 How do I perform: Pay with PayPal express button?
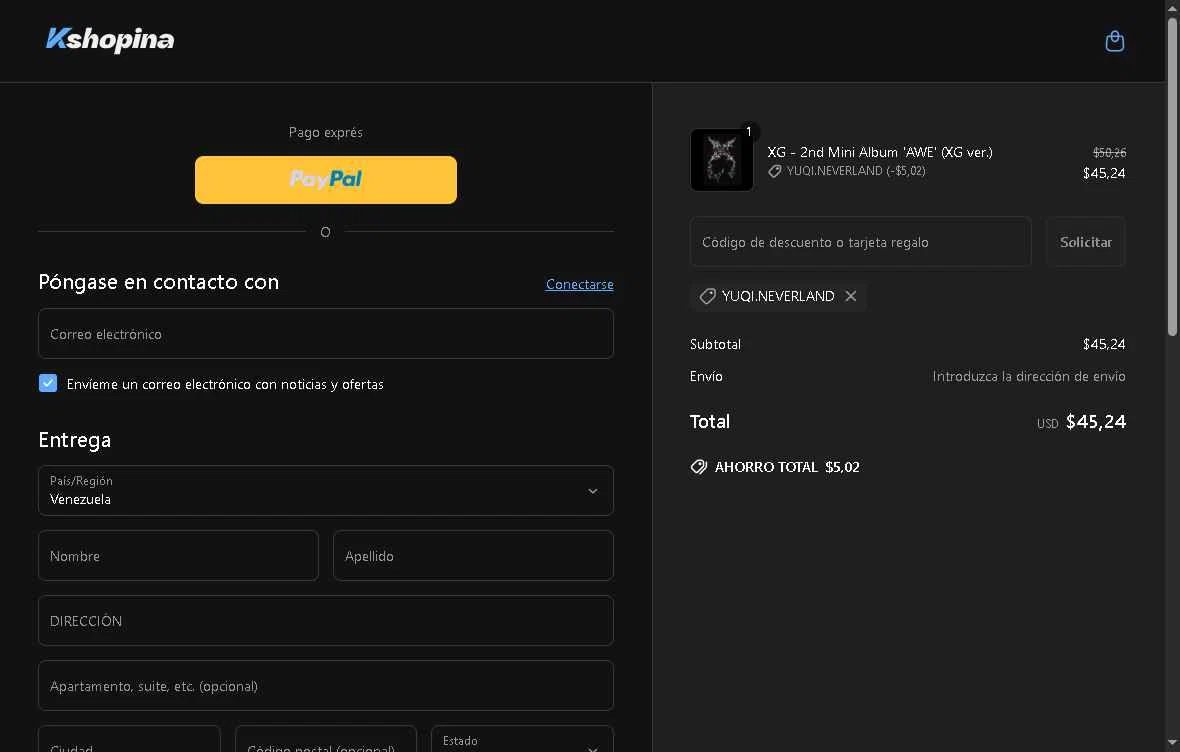pyautogui.click(x=326, y=180)
